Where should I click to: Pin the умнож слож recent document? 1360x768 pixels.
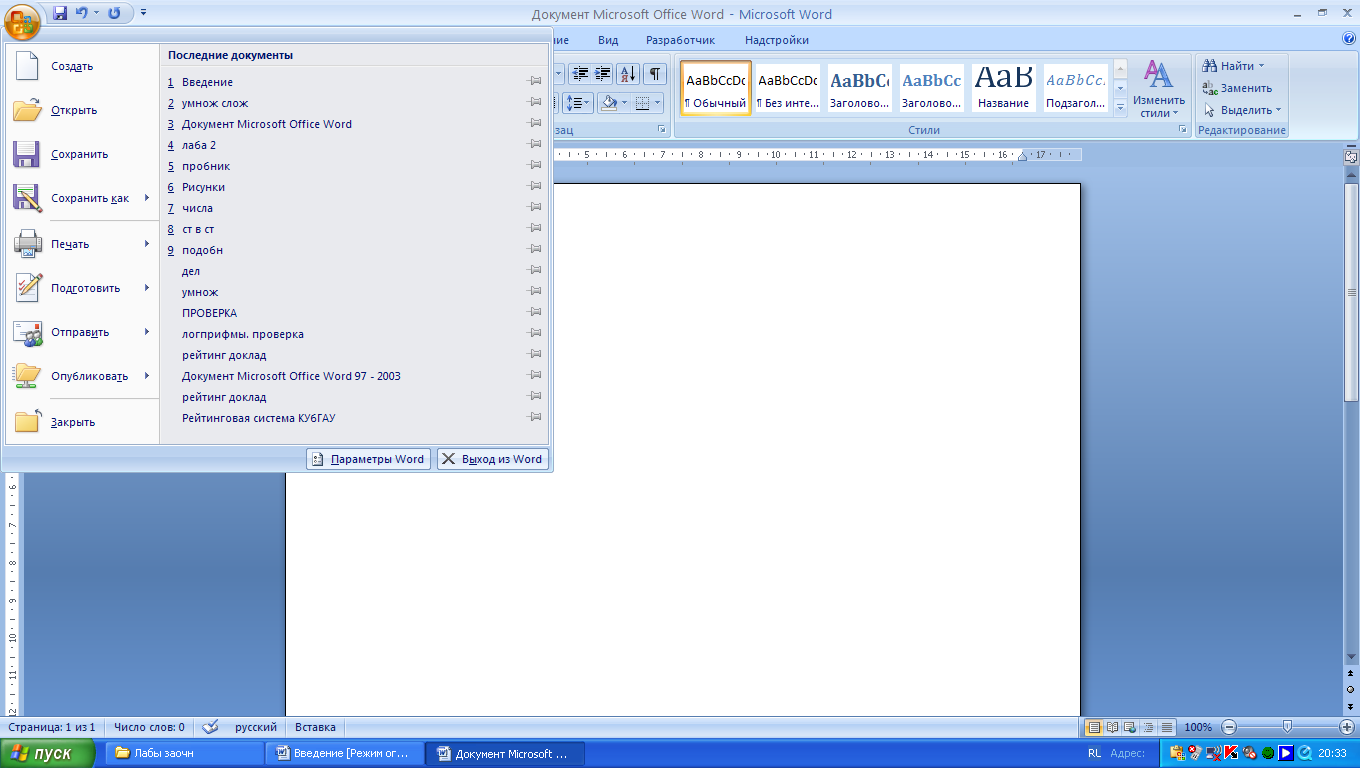(535, 103)
